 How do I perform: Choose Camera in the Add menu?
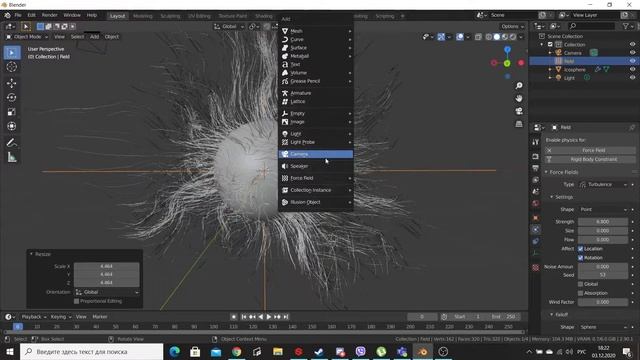[x=316, y=154]
